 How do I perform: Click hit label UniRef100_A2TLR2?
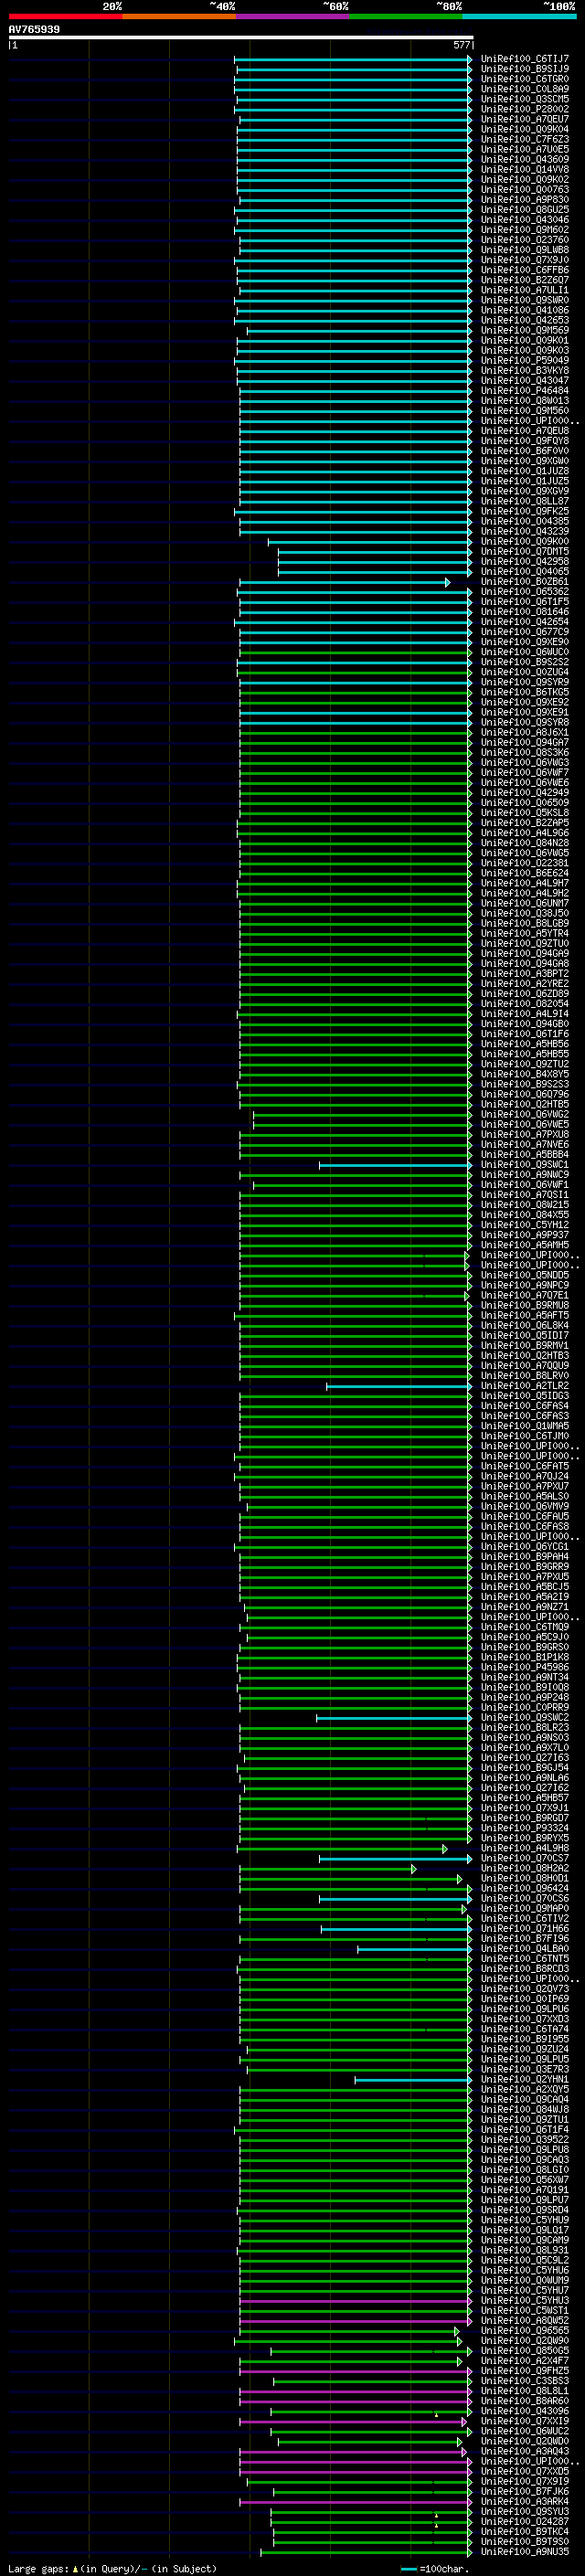524,1386
